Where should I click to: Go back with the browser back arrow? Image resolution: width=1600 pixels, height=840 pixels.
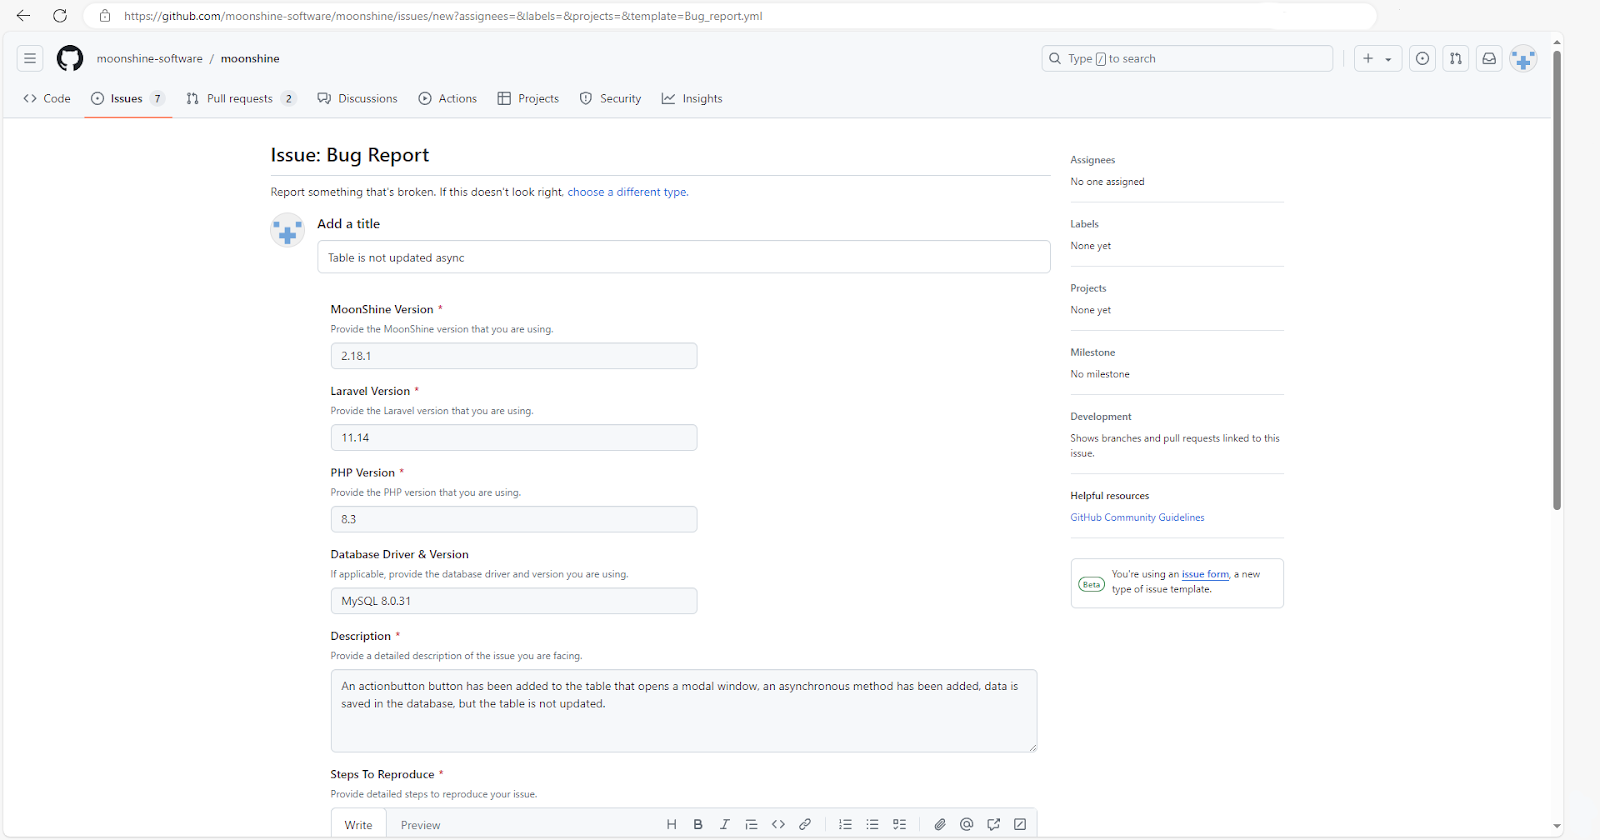[x=23, y=16]
